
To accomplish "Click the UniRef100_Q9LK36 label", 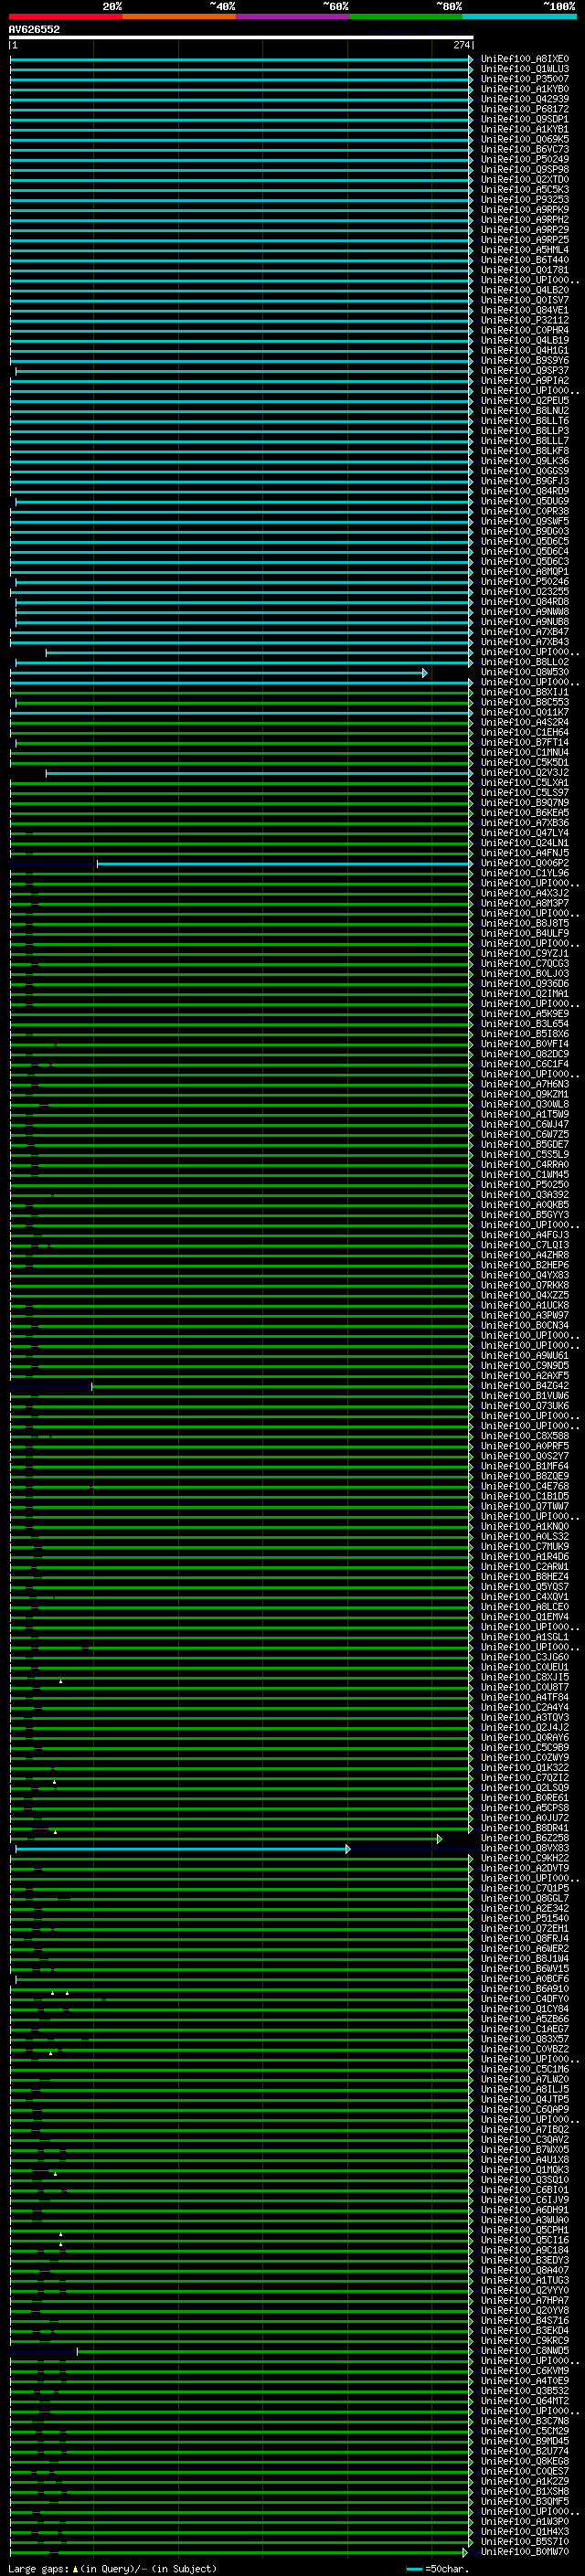I will [524, 461].
